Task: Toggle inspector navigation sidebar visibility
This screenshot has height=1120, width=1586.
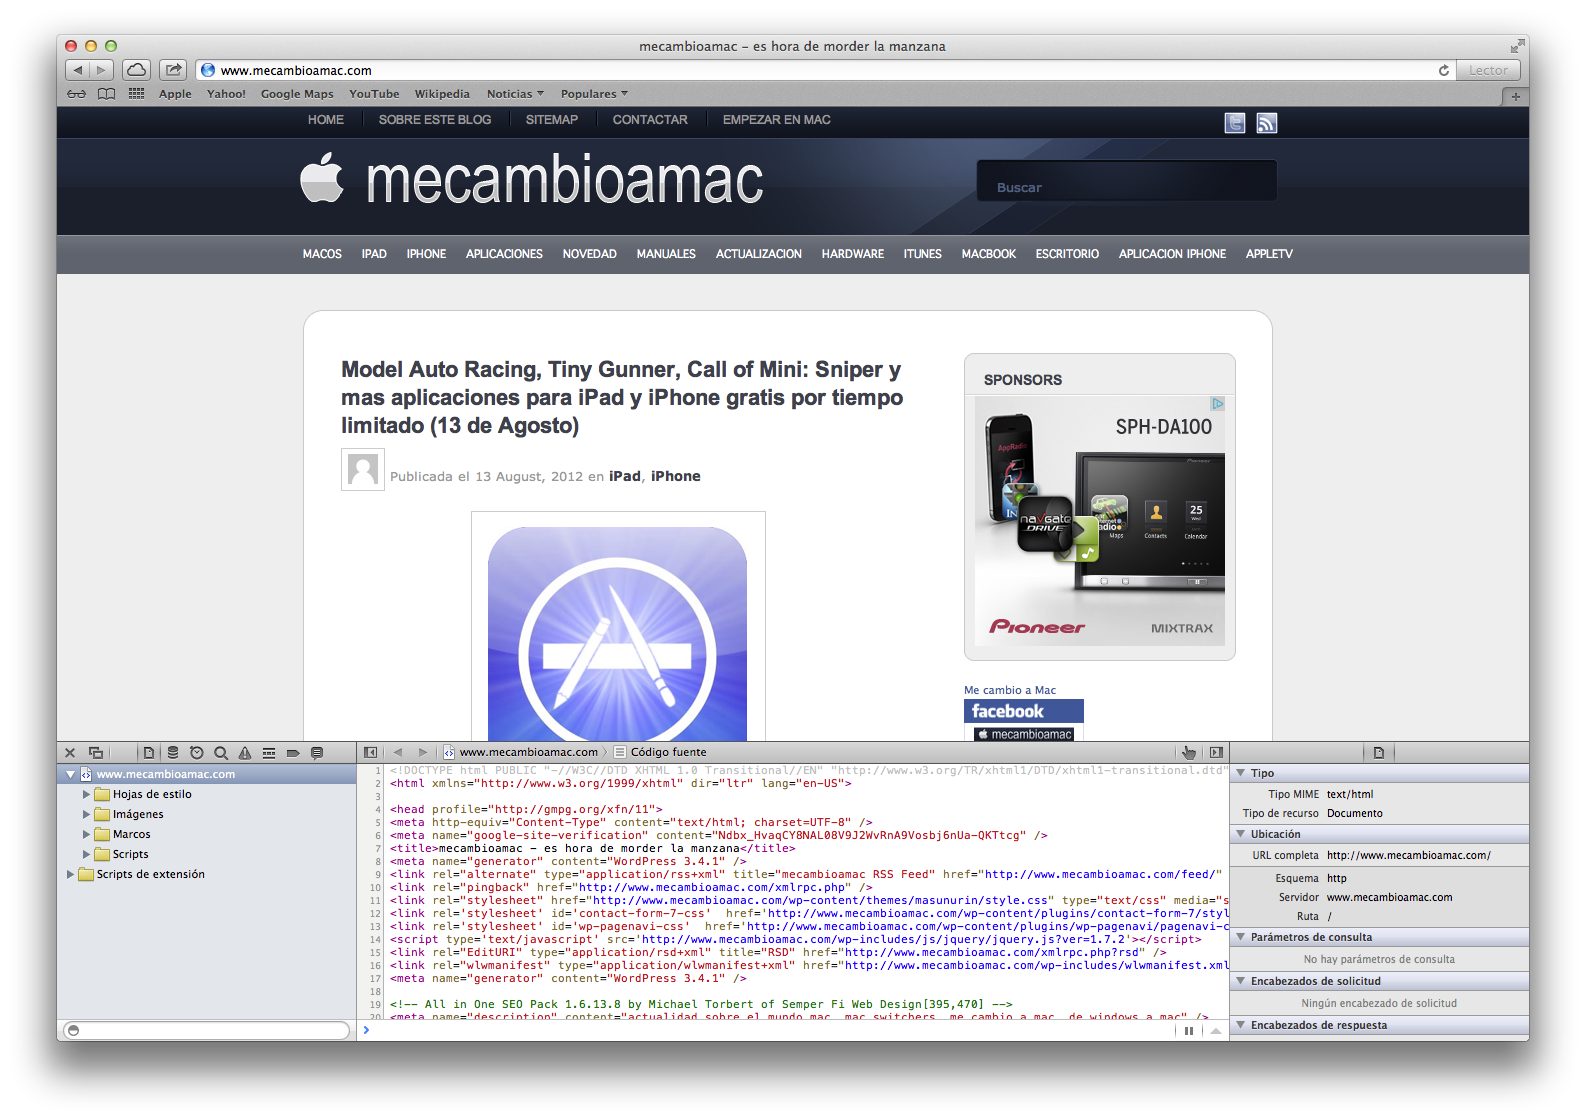Action: pos(371,752)
